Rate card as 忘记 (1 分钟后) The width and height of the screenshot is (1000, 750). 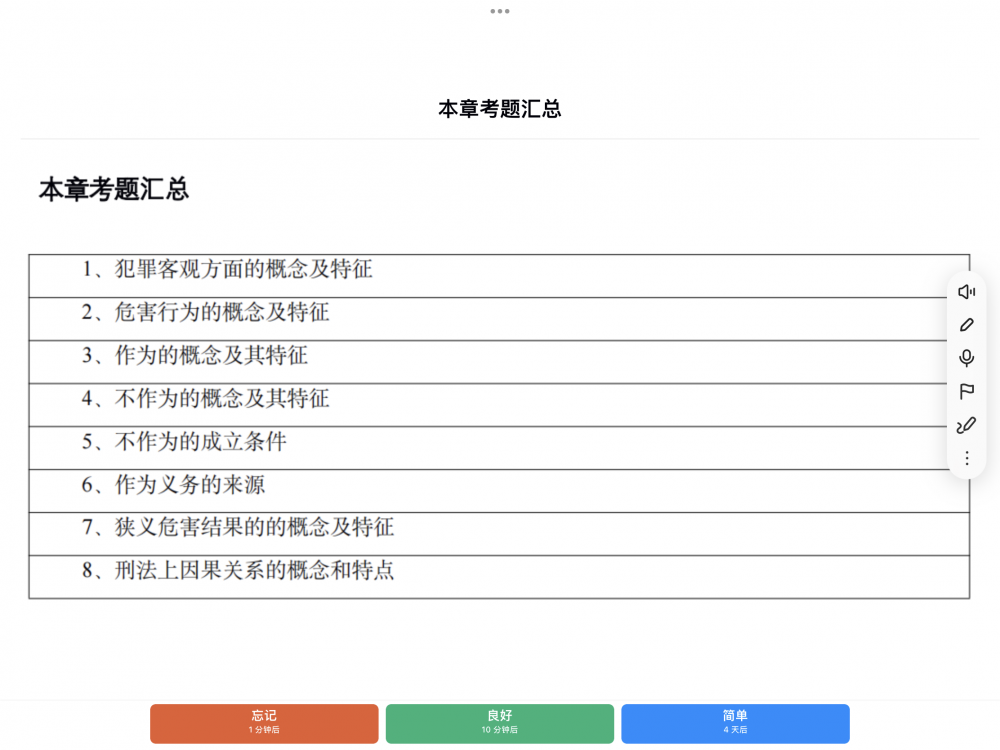coord(264,723)
